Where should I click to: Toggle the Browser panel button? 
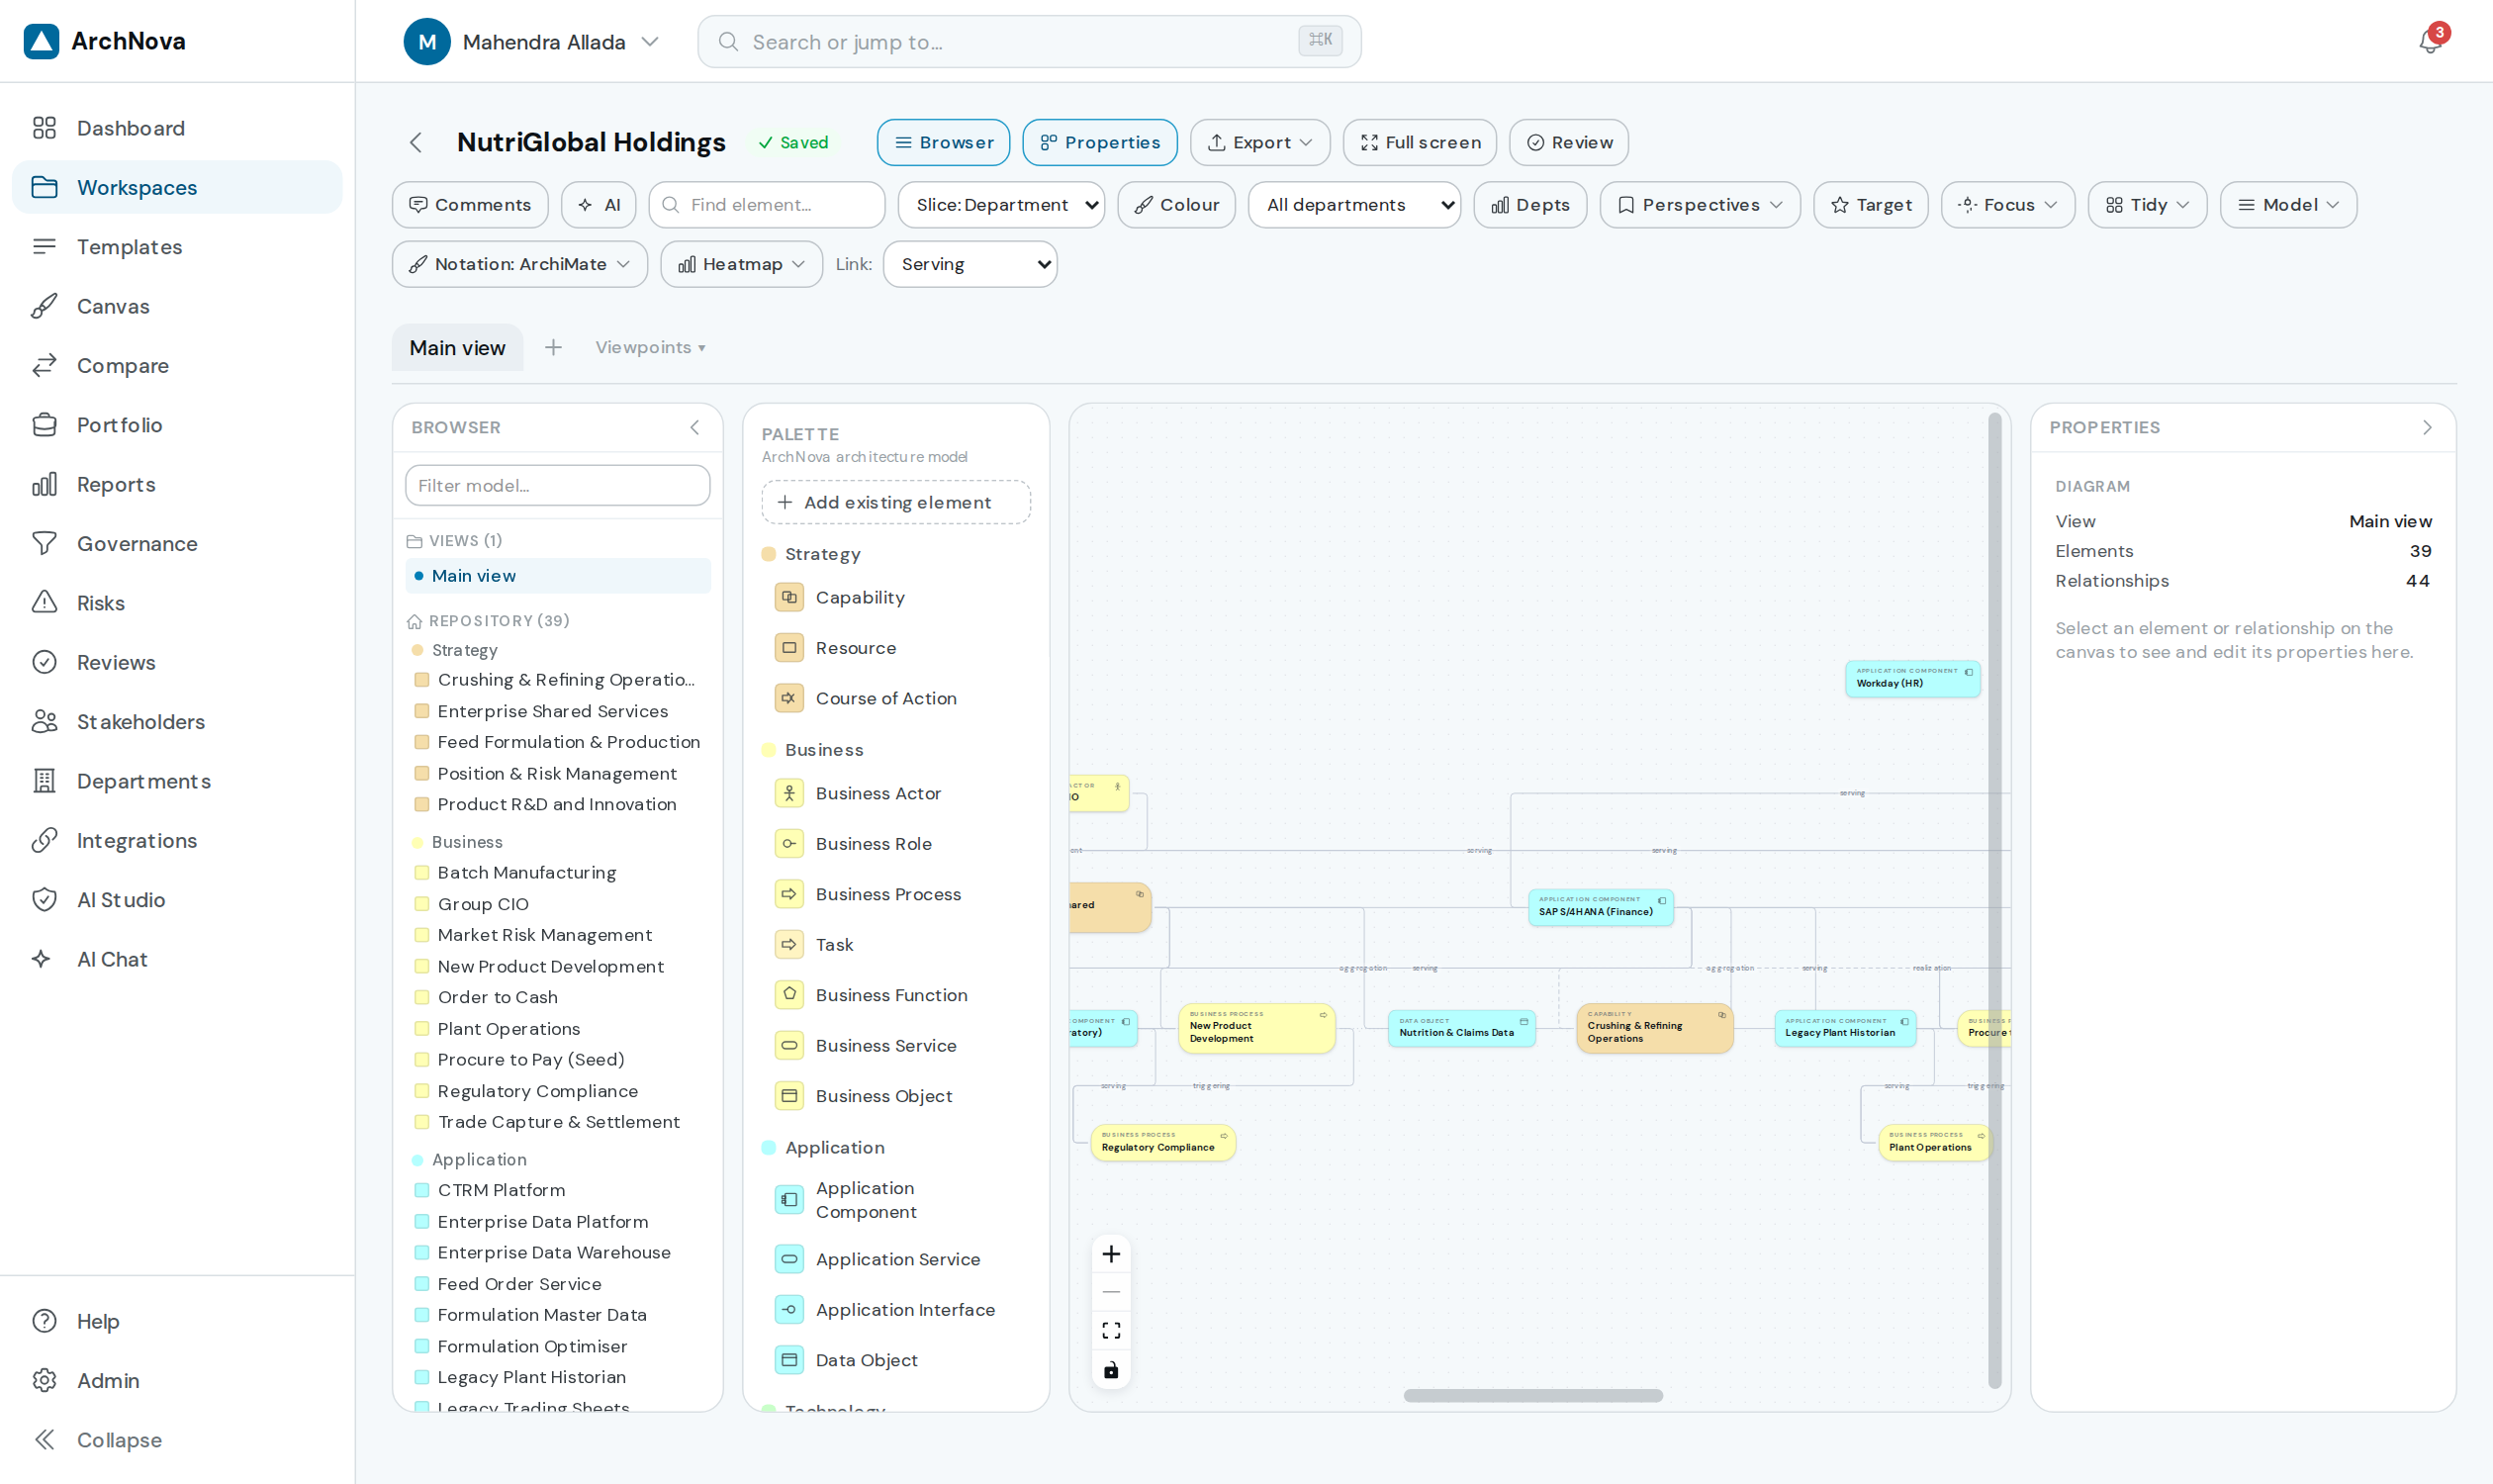coord(943,142)
